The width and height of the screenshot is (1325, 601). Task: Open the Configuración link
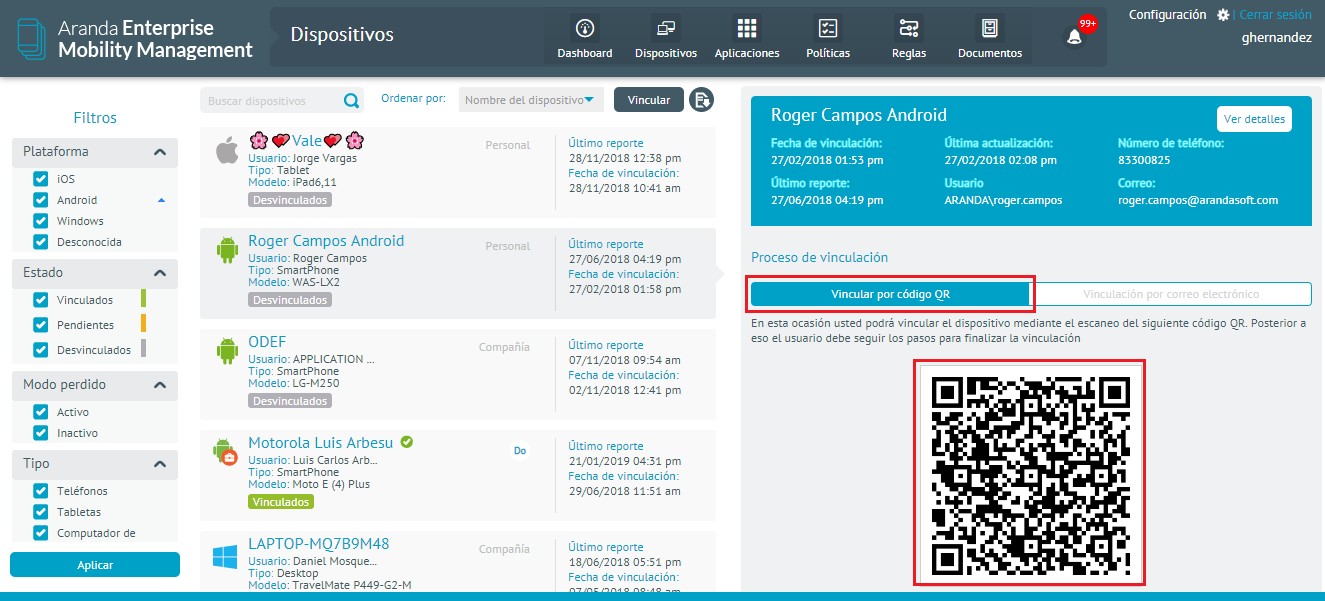(x=1167, y=15)
